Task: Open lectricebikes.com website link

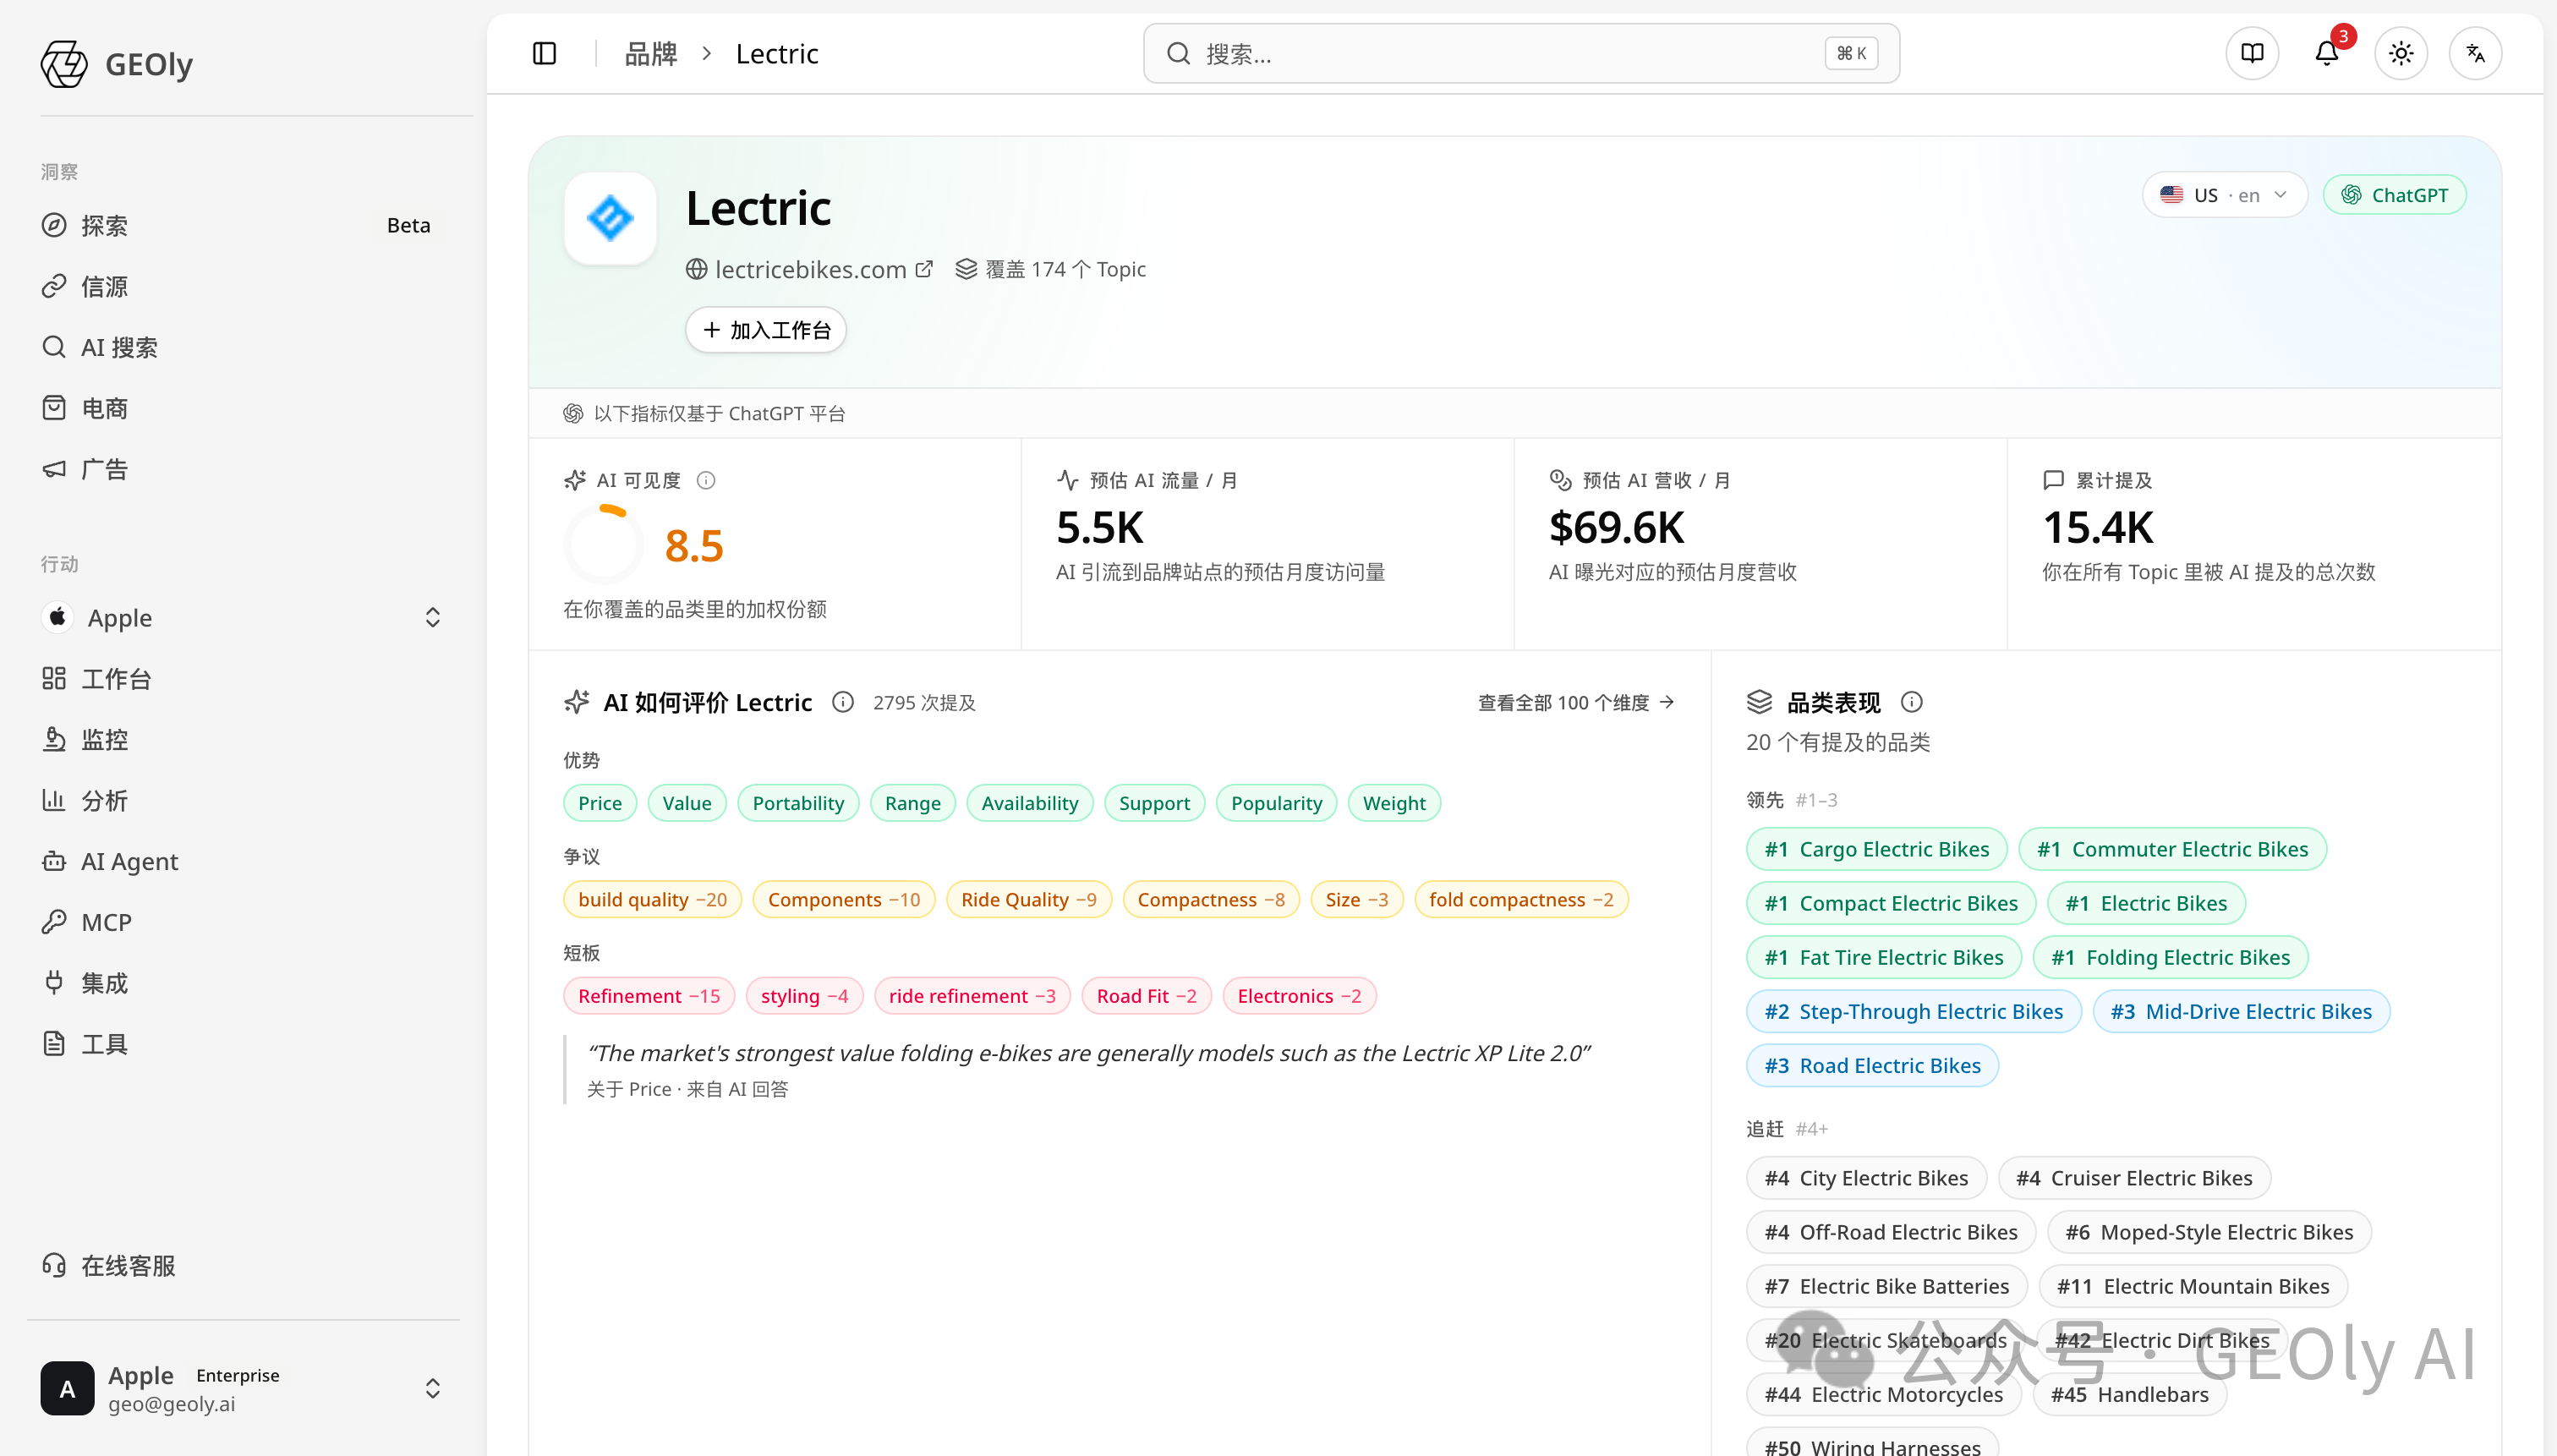Action: (810, 269)
